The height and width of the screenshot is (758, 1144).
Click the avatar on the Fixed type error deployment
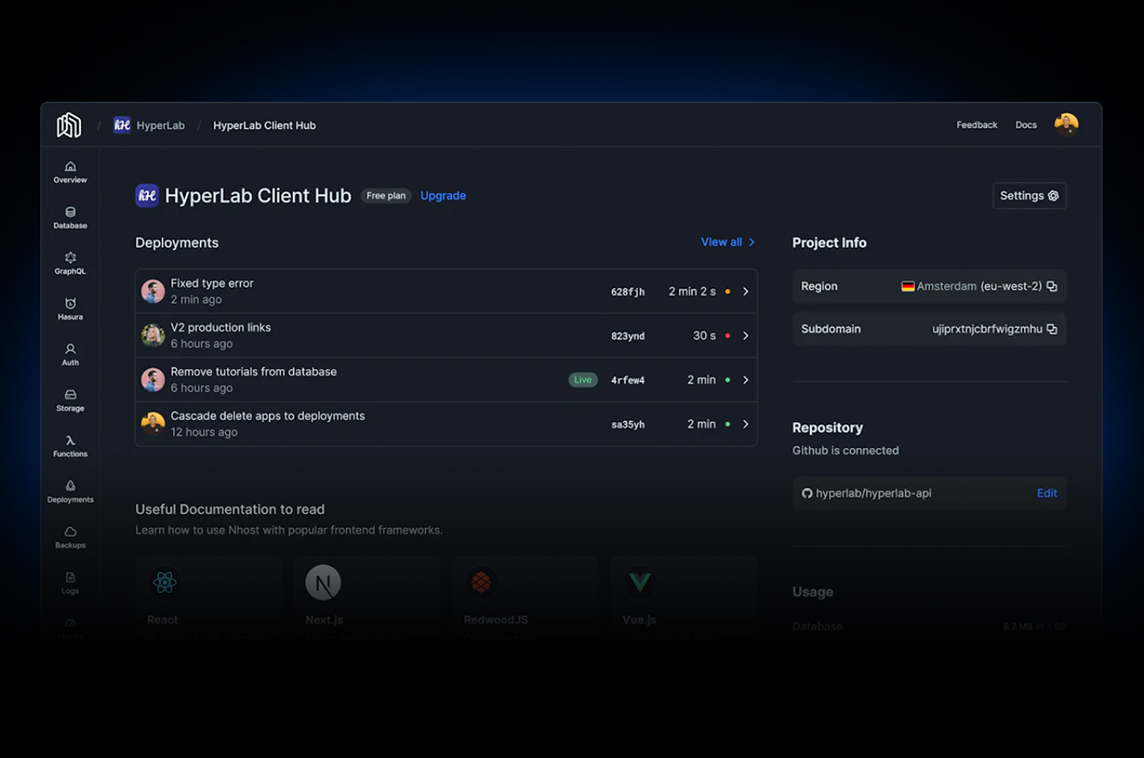point(152,291)
